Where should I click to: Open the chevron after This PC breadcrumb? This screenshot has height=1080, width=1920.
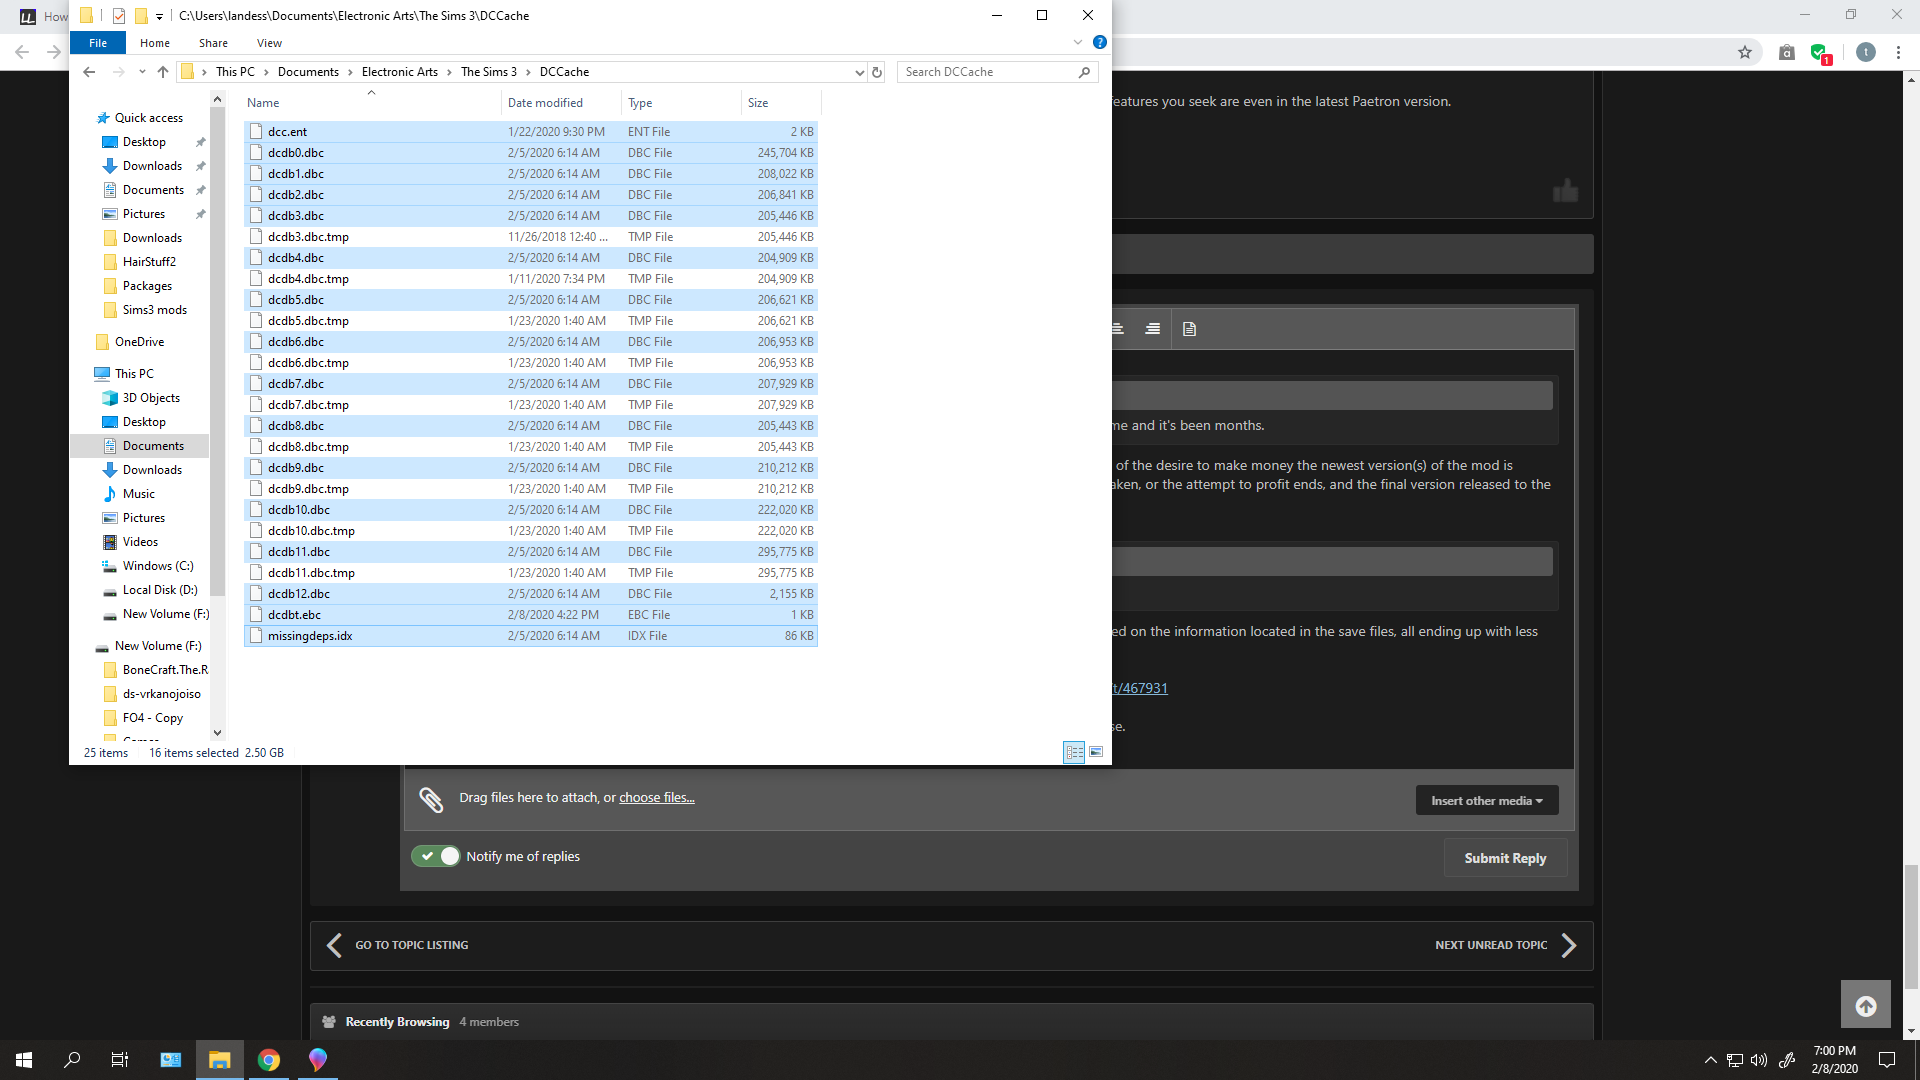click(266, 72)
